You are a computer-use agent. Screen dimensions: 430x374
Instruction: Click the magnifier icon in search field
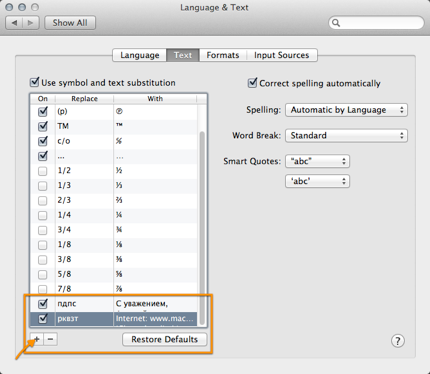[336, 23]
